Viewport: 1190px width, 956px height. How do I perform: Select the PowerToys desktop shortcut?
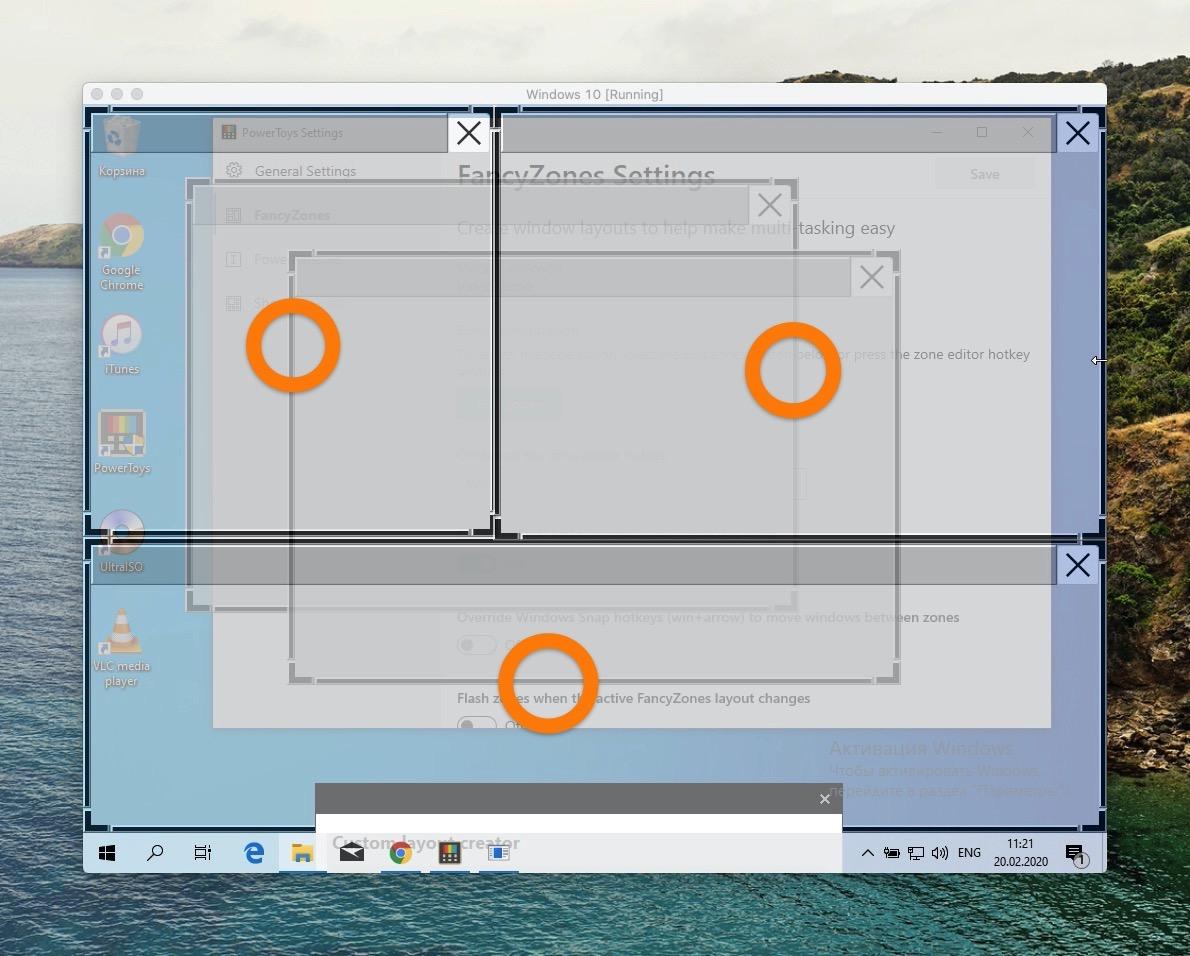point(121,443)
